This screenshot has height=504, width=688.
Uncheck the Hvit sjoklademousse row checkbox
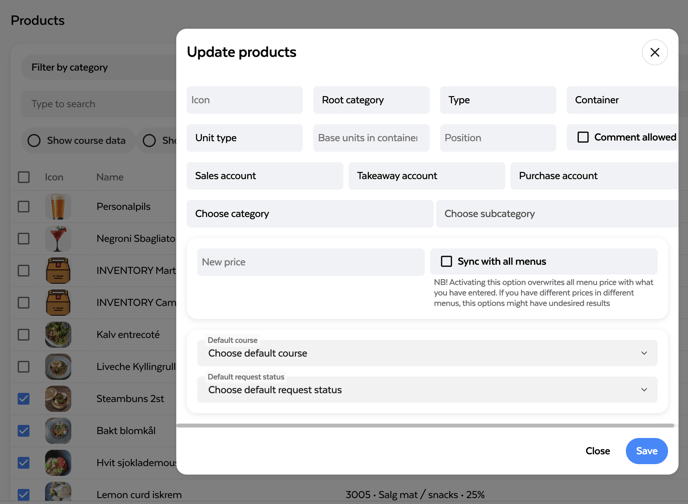(x=24, y=462)
